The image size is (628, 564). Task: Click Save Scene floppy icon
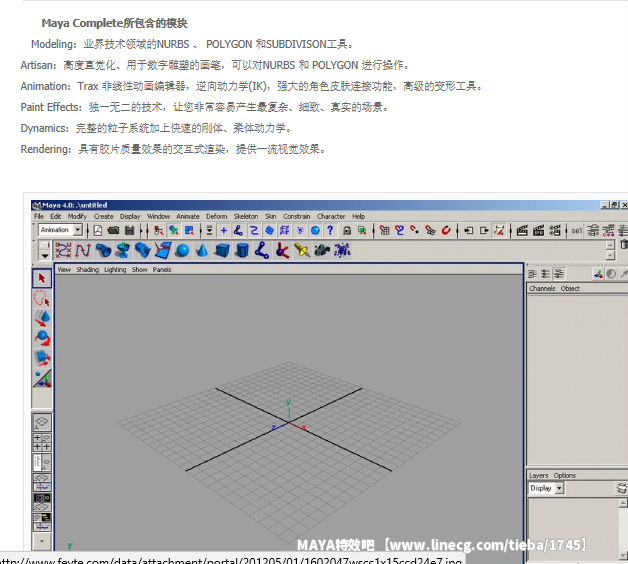129,230
